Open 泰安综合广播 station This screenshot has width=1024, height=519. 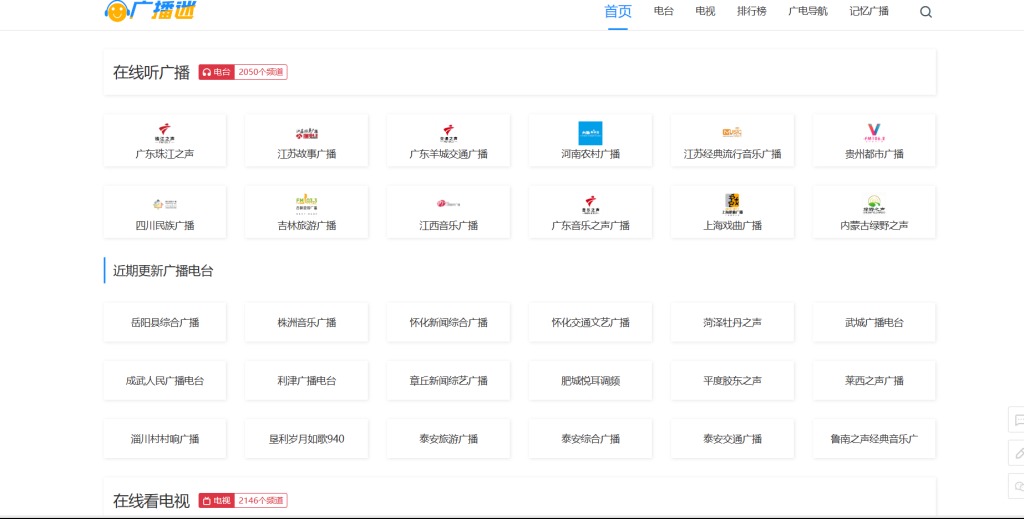point(590,438)
